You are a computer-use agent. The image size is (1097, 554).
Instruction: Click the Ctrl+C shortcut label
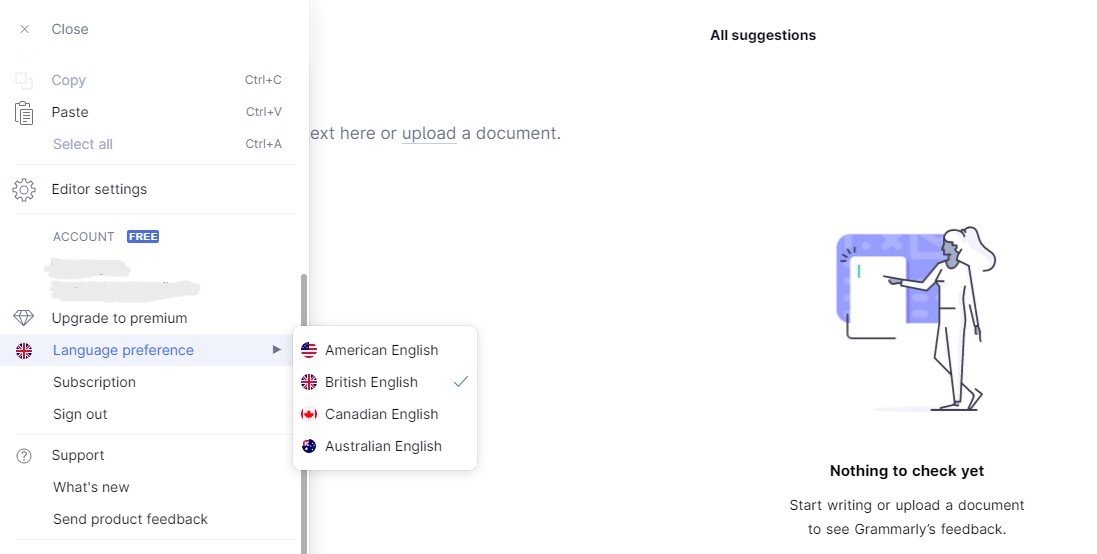pyautogui.click(x=263, y=80)
